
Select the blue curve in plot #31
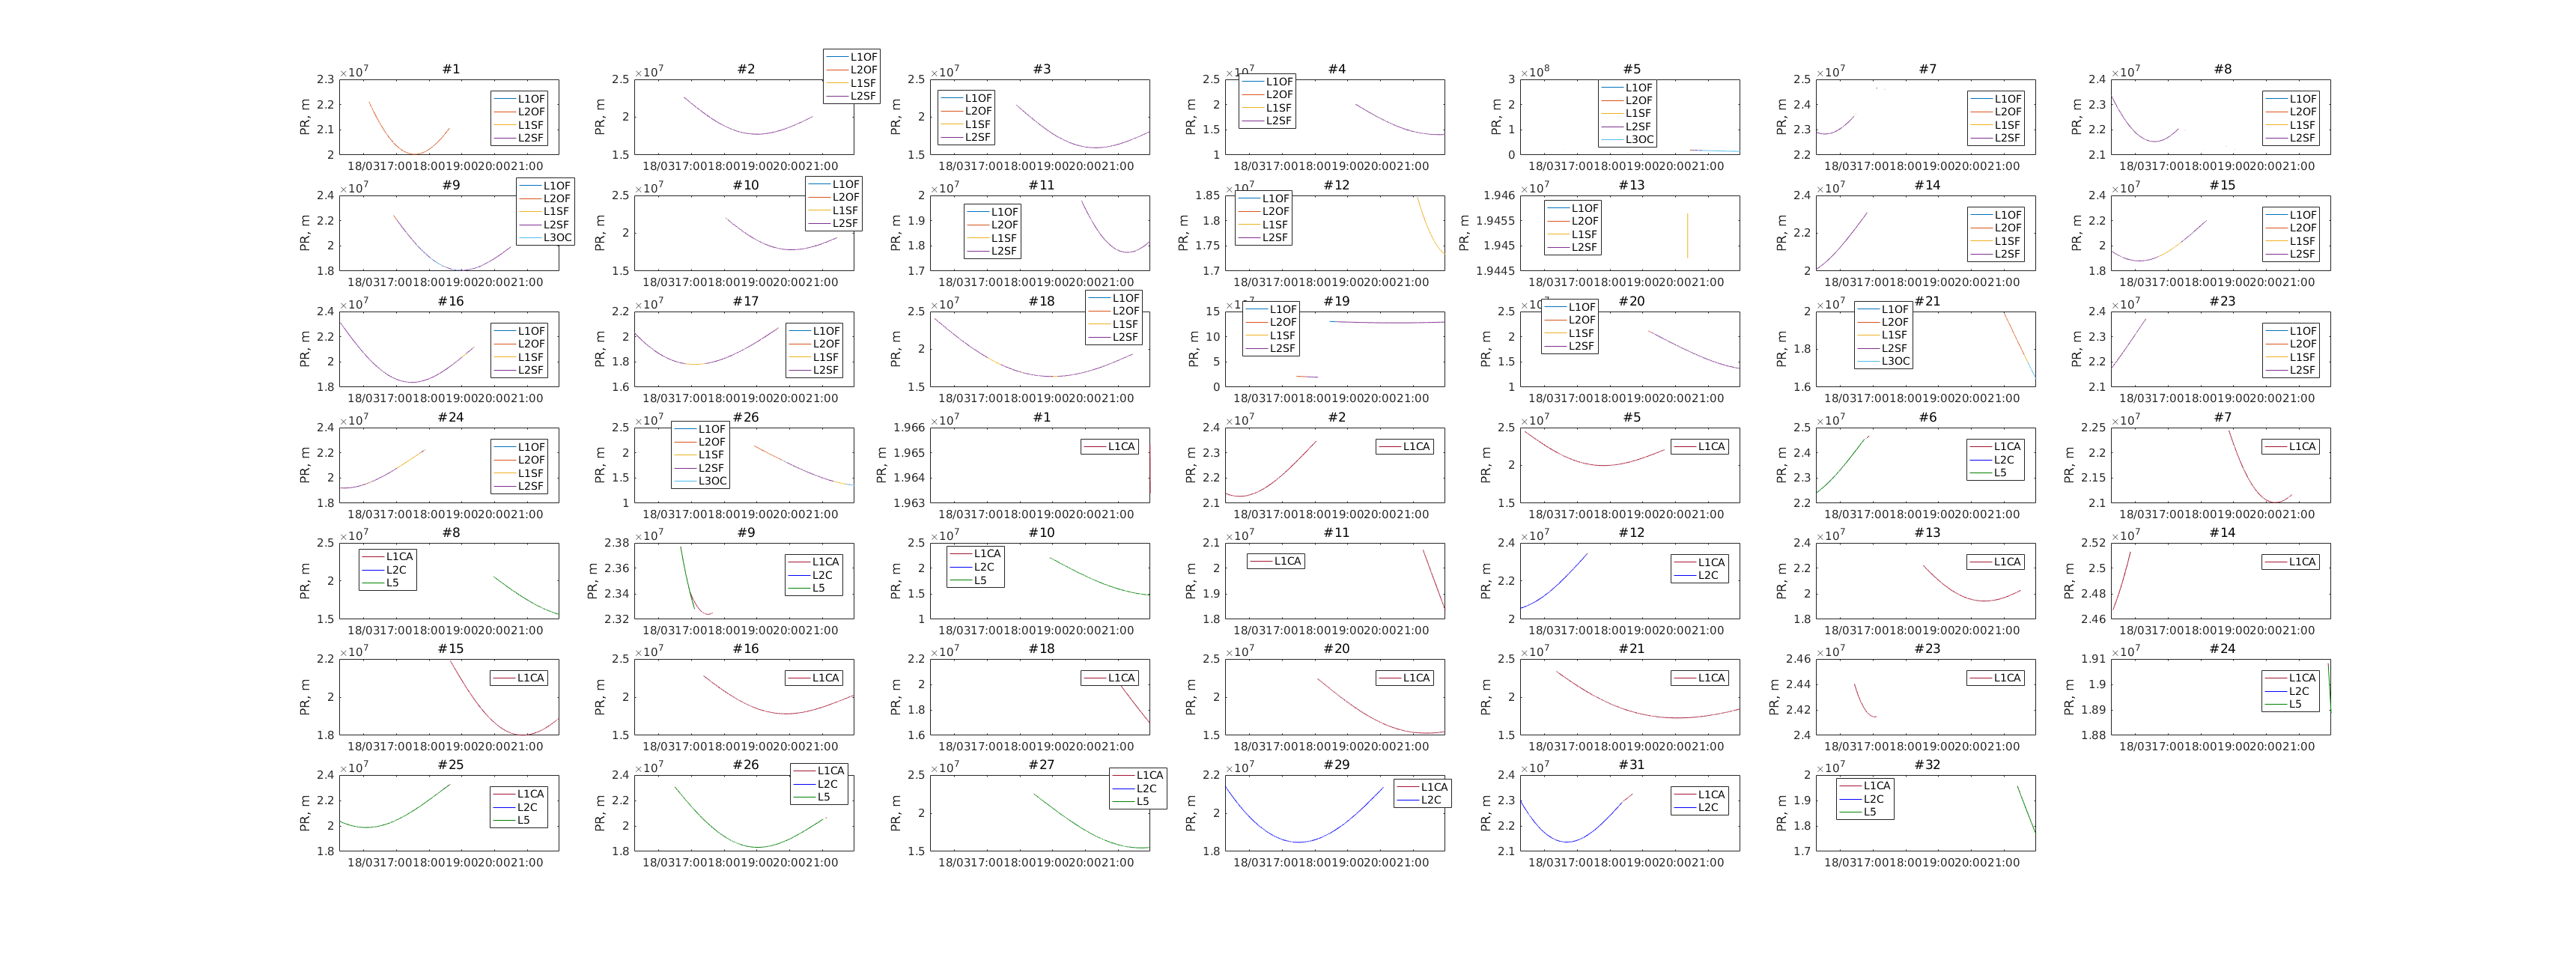click(x=1567, y=841)
